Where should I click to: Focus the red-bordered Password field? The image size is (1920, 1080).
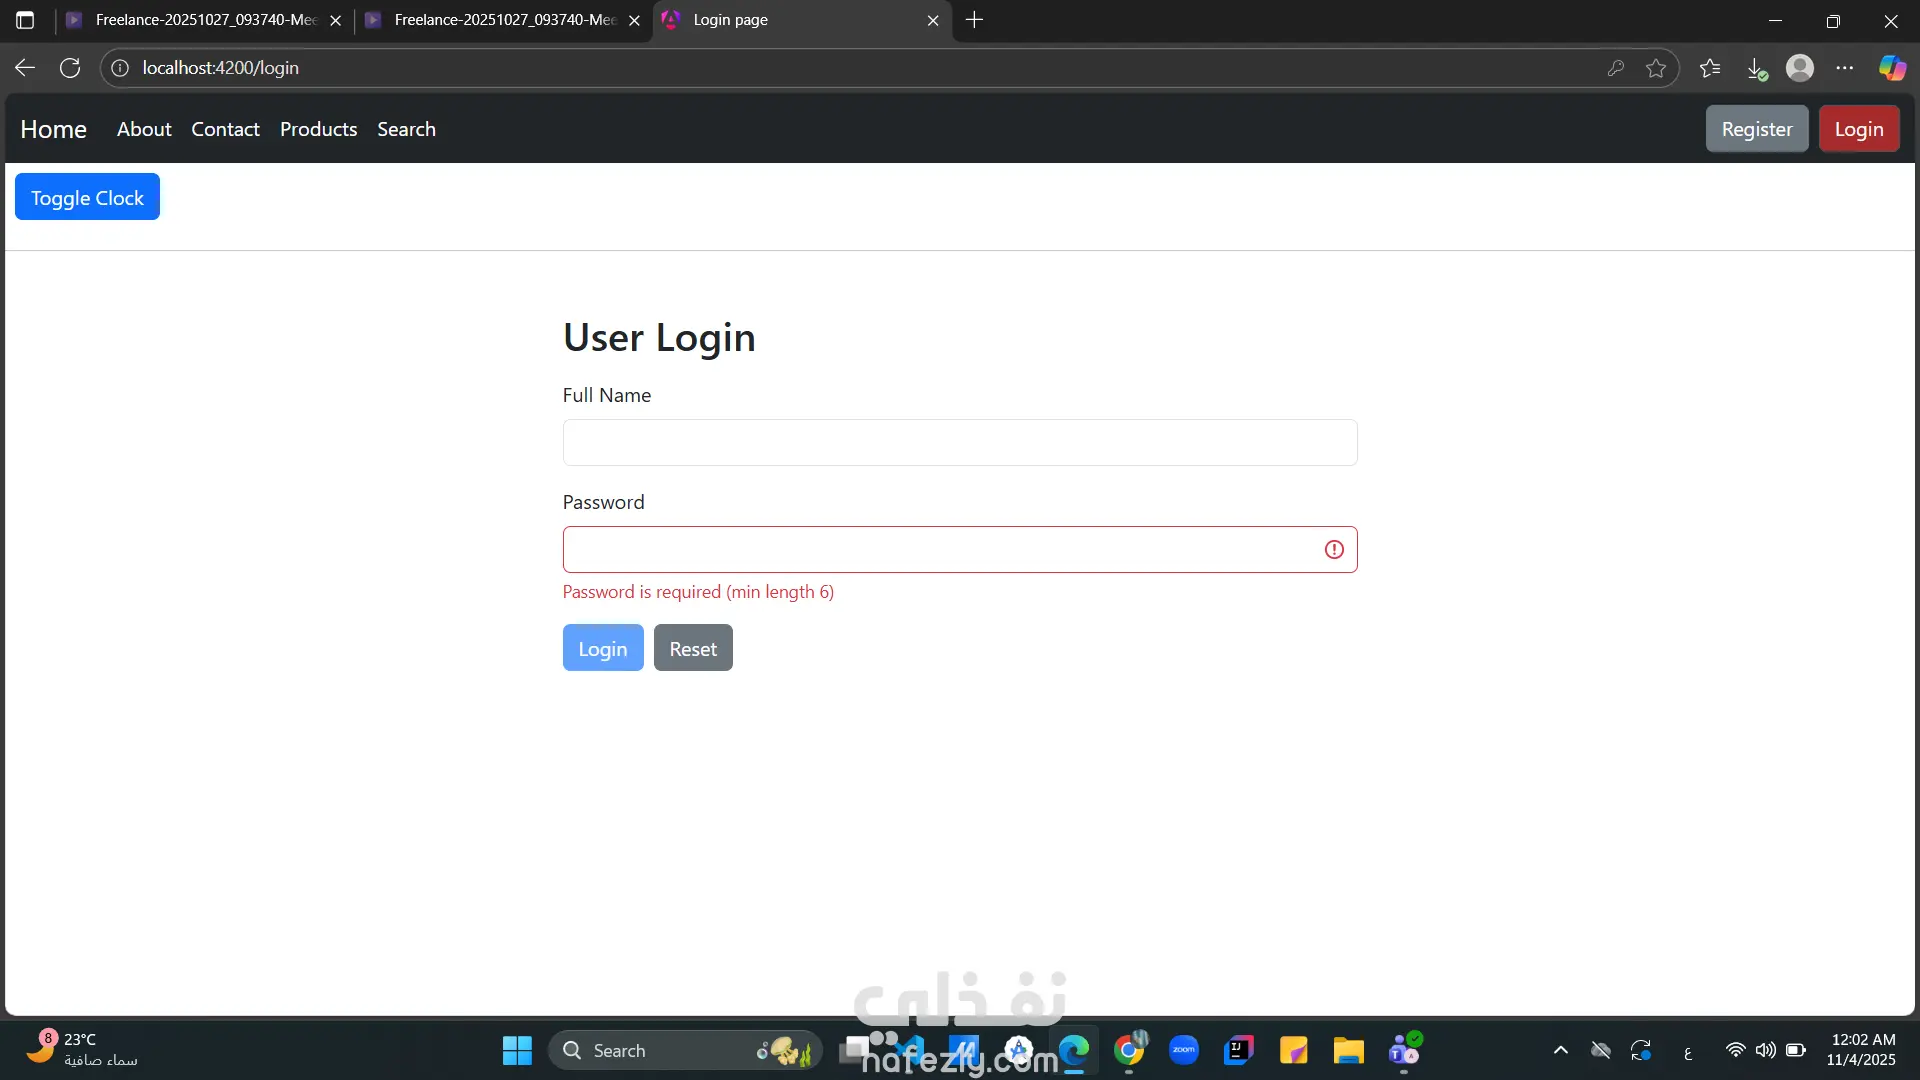940,549
